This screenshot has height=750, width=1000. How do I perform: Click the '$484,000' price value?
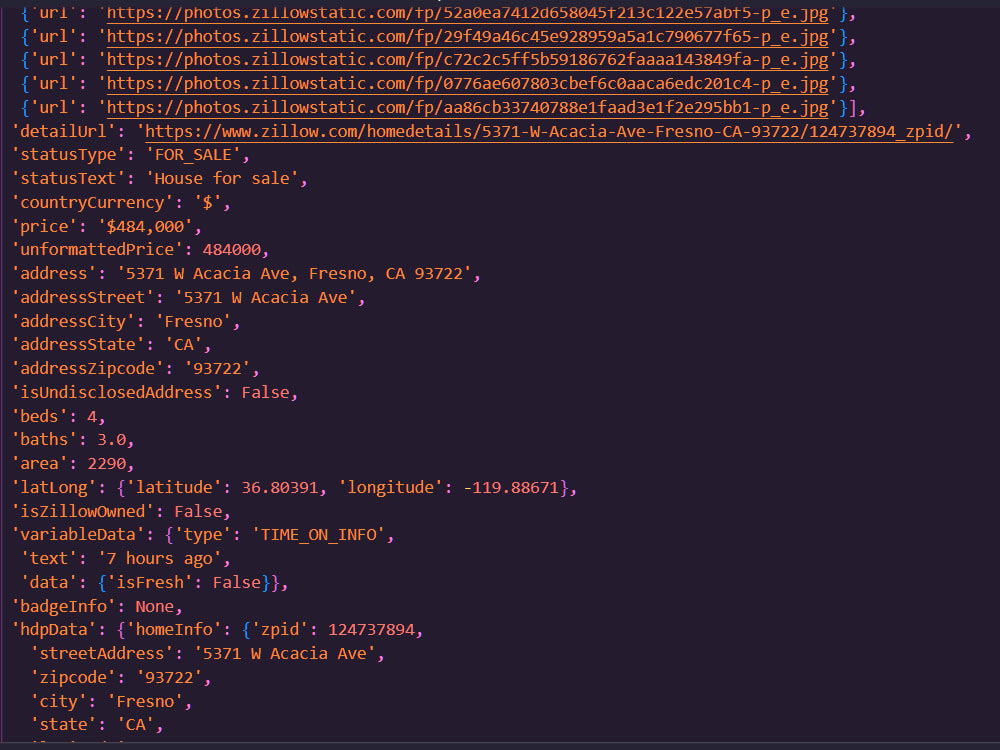145,226
